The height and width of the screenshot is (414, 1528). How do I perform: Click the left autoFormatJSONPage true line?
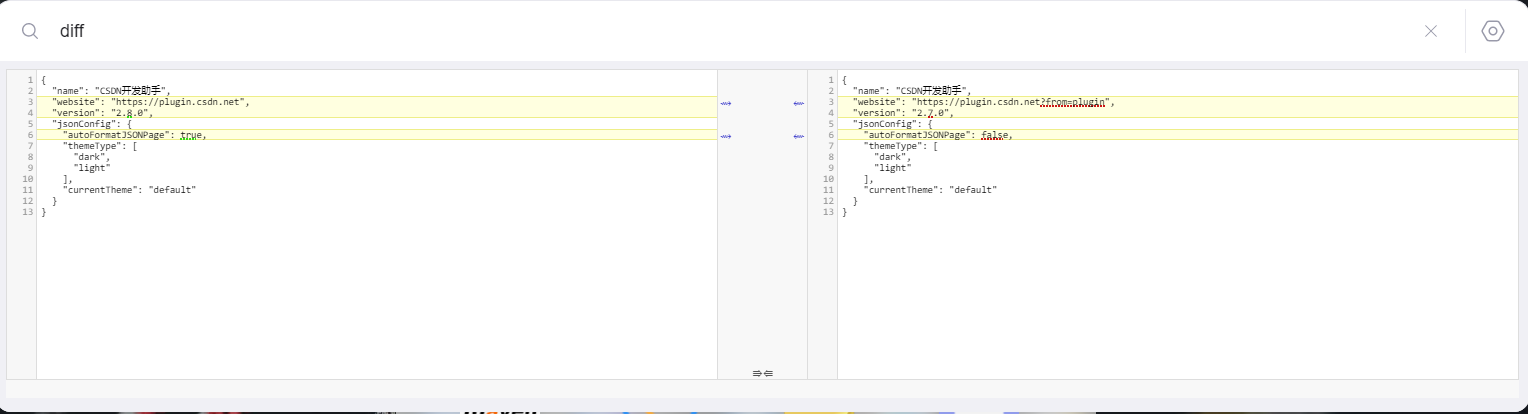(x=134, y=135)
